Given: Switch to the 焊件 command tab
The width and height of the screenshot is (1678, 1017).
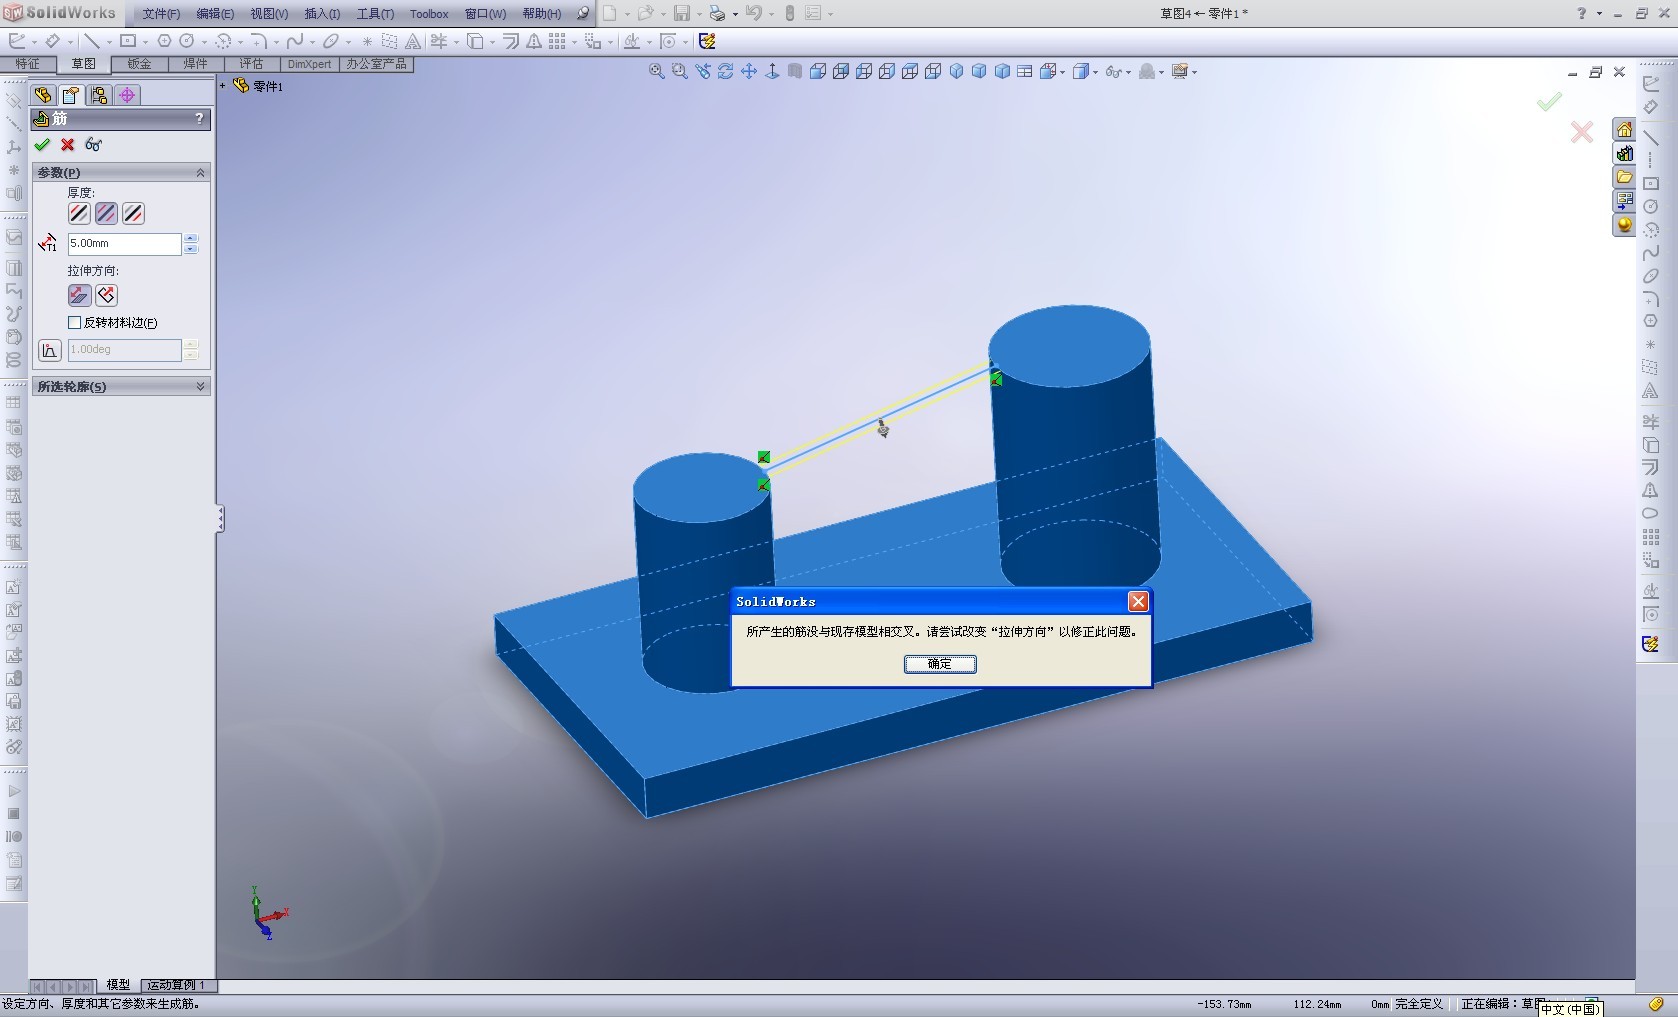Looking at the screenshot, I should [195, 64].
